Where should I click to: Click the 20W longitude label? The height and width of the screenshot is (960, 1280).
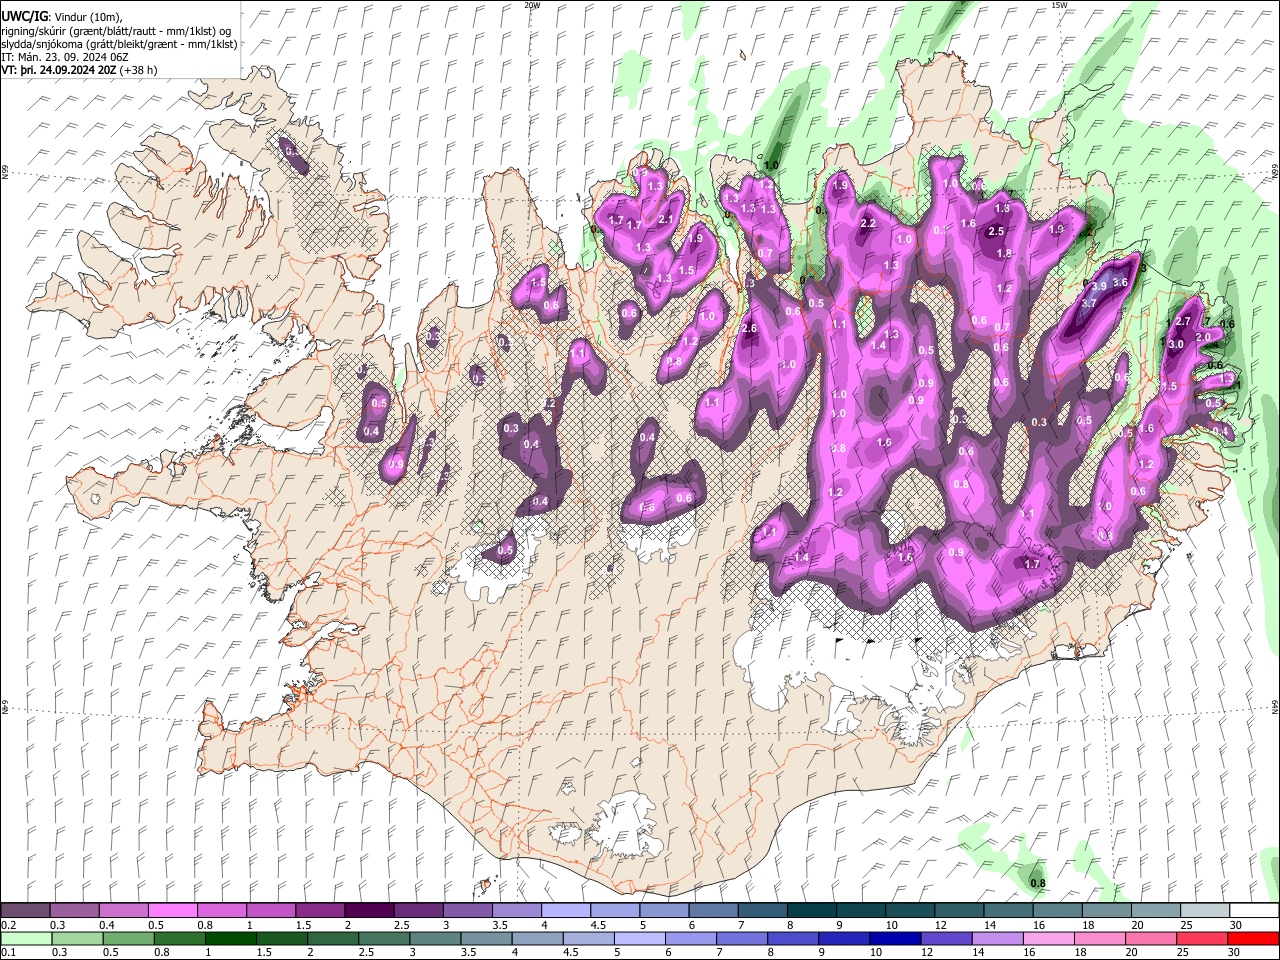click(x=532, y=5)
